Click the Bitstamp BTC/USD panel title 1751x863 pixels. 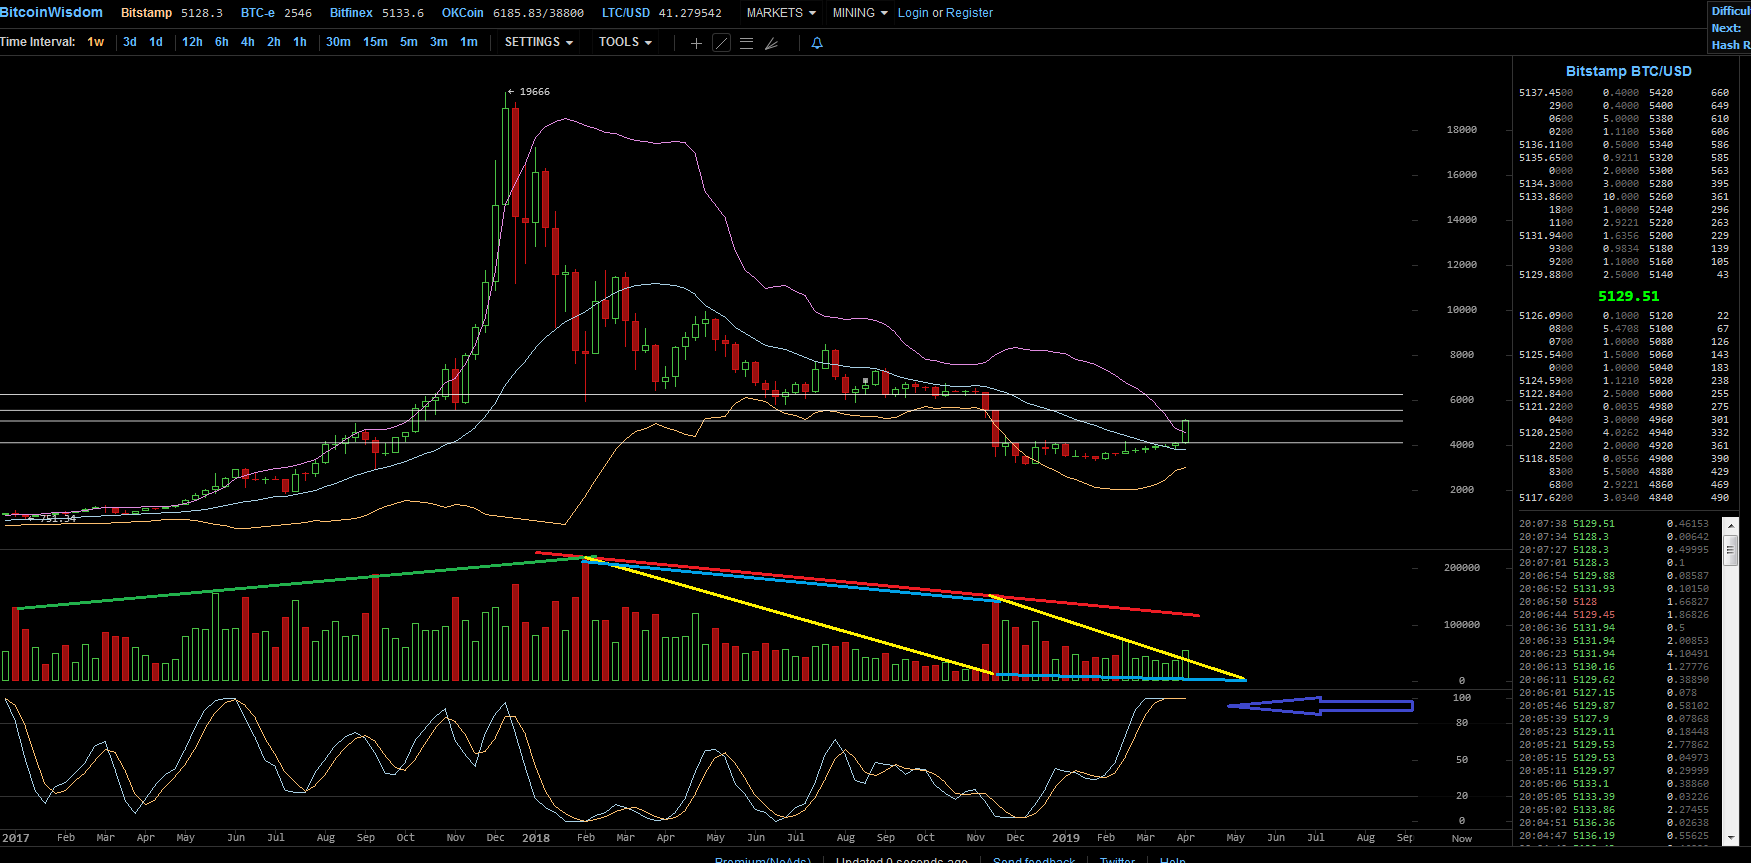(x=1629, y=71)
